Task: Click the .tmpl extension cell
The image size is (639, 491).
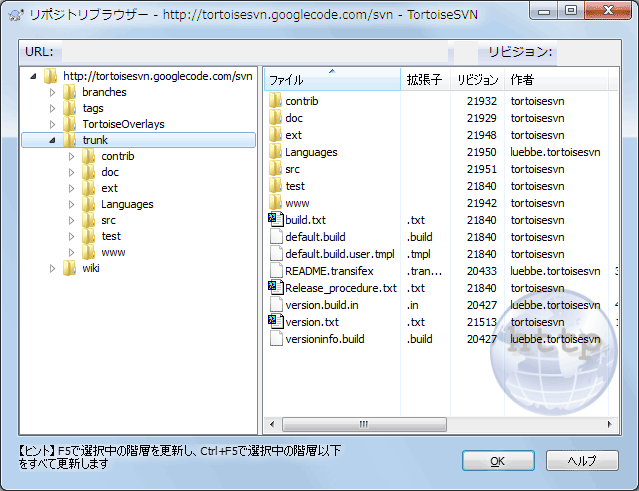Action: 419,254
